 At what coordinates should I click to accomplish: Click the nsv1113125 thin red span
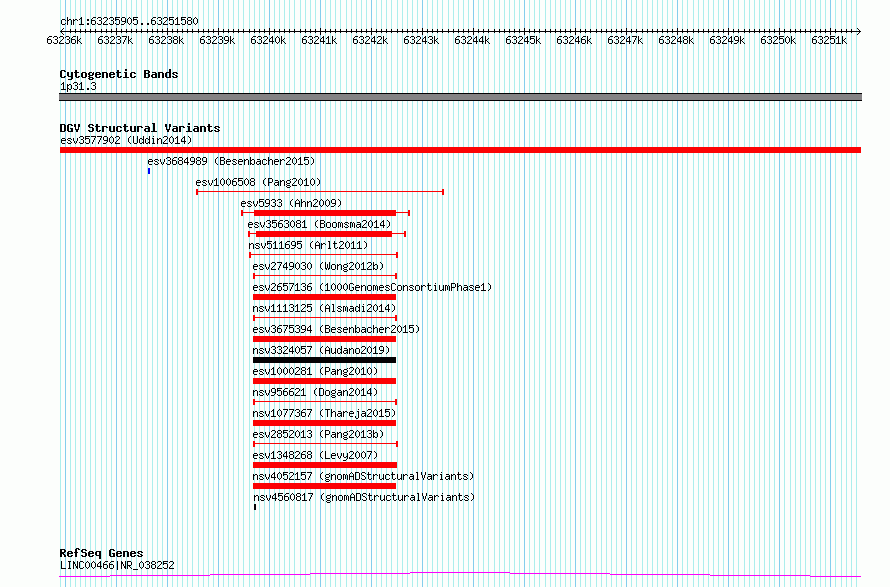[x=325, y=318]
